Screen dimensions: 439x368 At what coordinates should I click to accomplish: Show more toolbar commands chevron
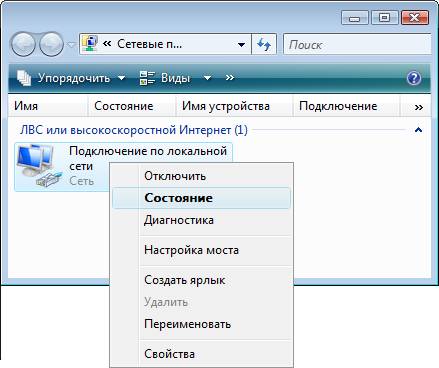tap(229, 78)
